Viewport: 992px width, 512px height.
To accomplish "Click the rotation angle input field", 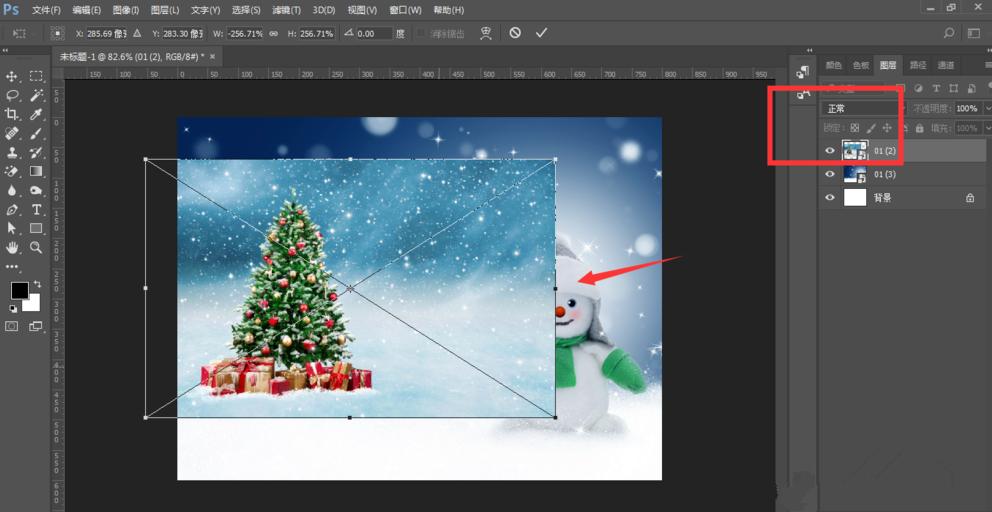I will (x=374, y=33).
